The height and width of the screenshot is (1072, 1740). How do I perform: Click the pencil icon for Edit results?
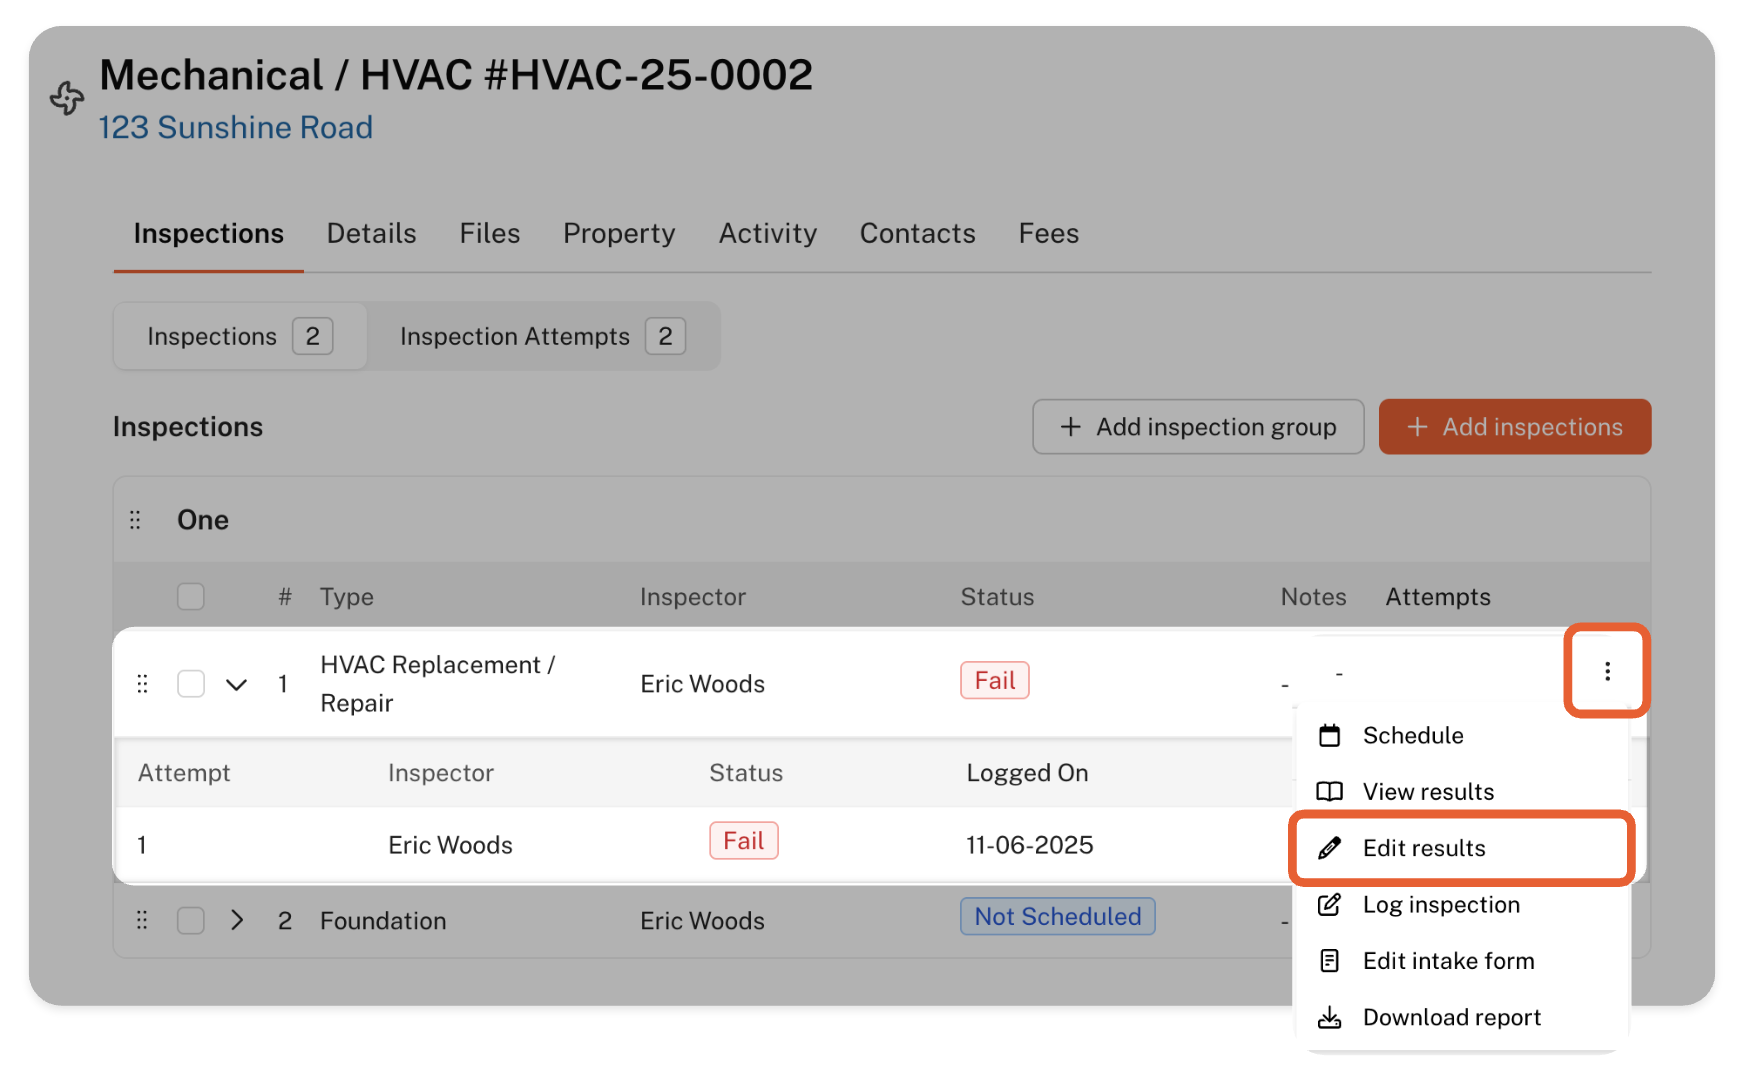1329,848
